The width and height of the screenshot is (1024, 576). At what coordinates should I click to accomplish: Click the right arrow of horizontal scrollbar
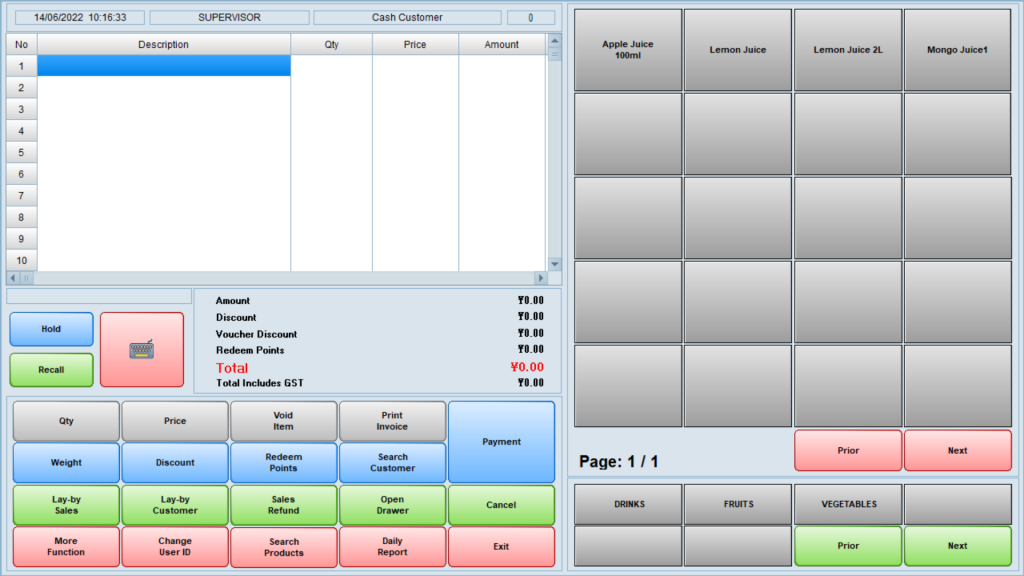[541, 278]
